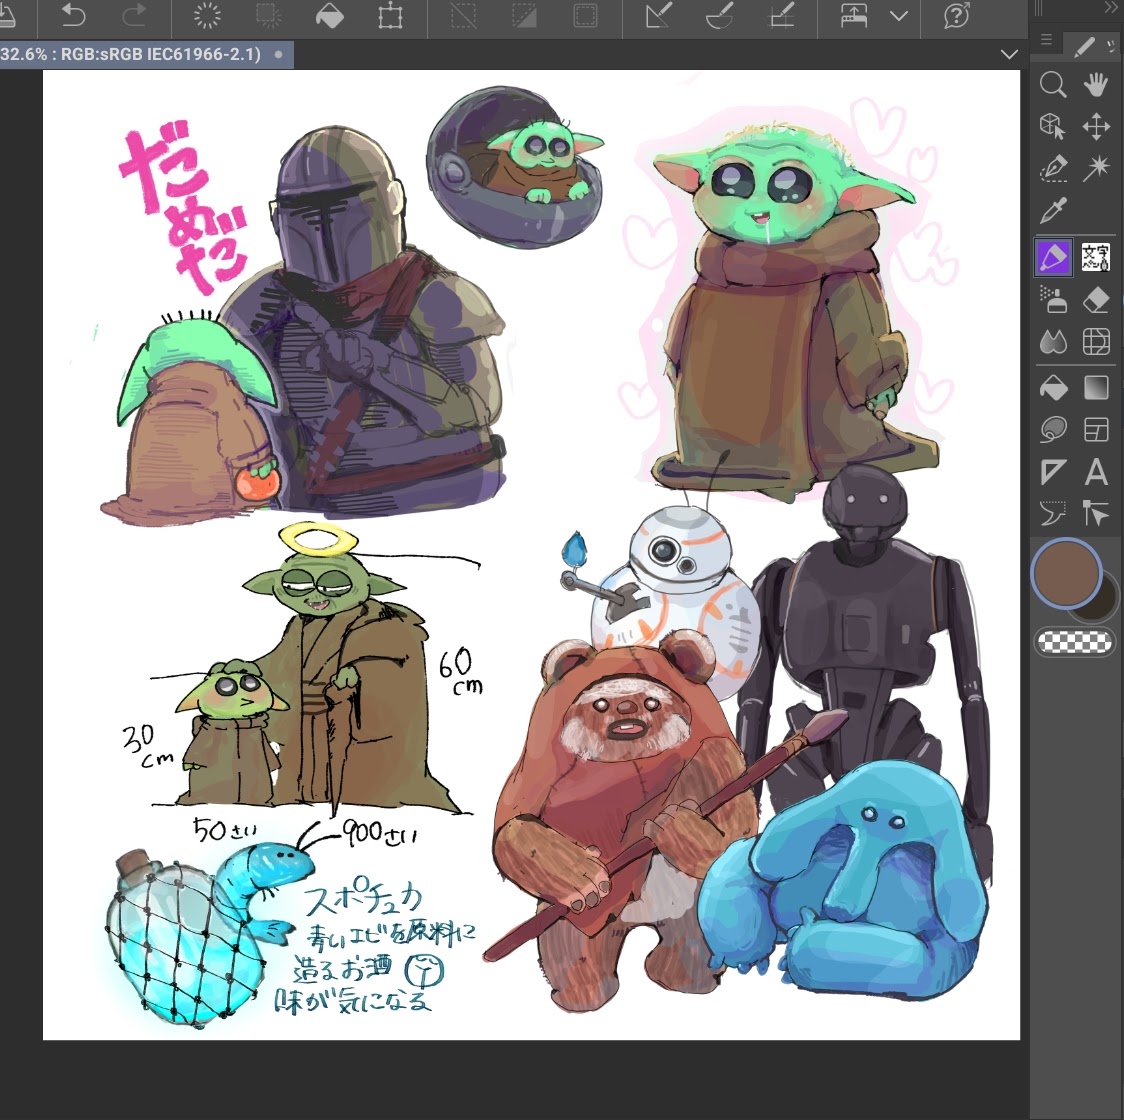Switch to transparent color below the color circles
Viewport: 1124px width, 1120px height.
coord(1075,641)
